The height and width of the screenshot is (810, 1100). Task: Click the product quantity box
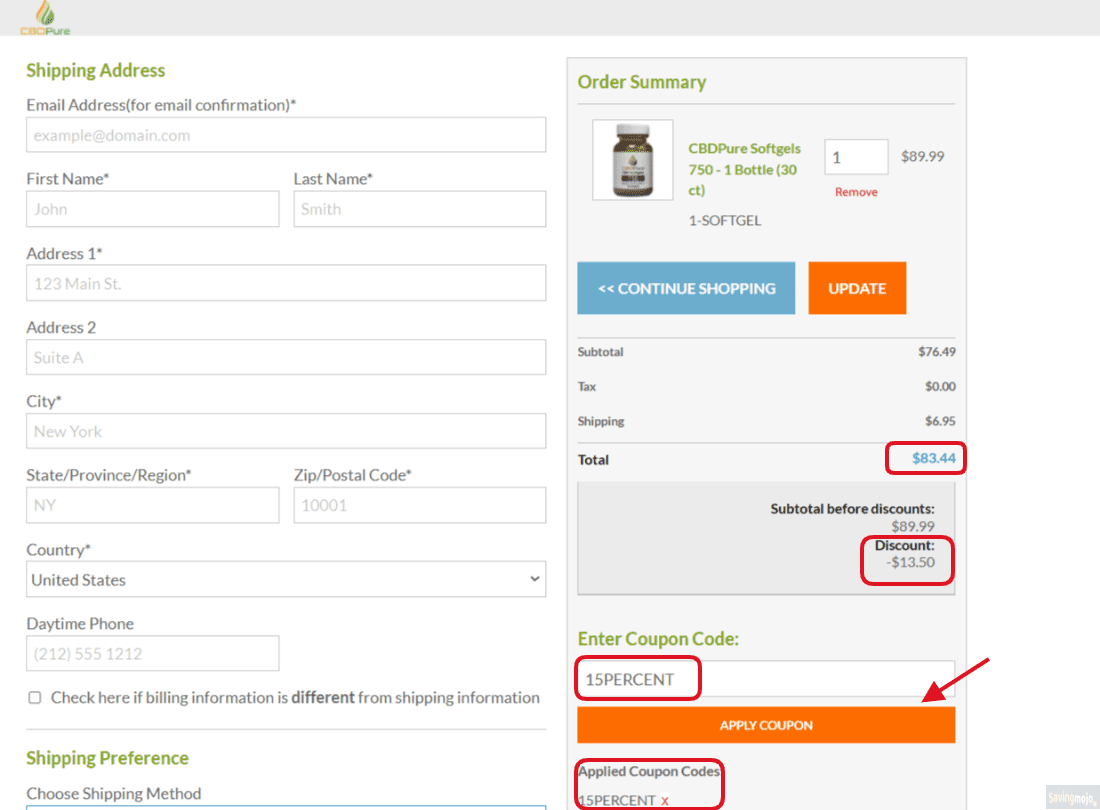click(856, 157)
